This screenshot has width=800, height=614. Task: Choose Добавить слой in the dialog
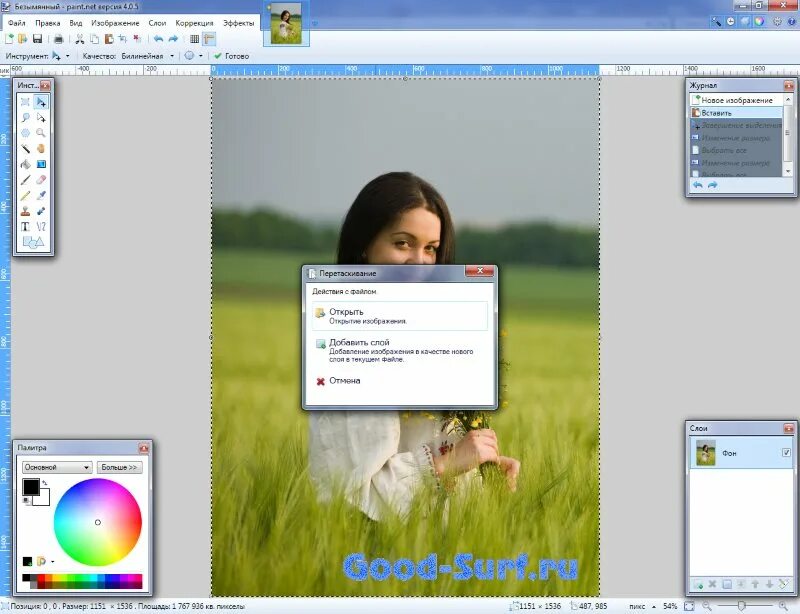[x=400, y=350]
